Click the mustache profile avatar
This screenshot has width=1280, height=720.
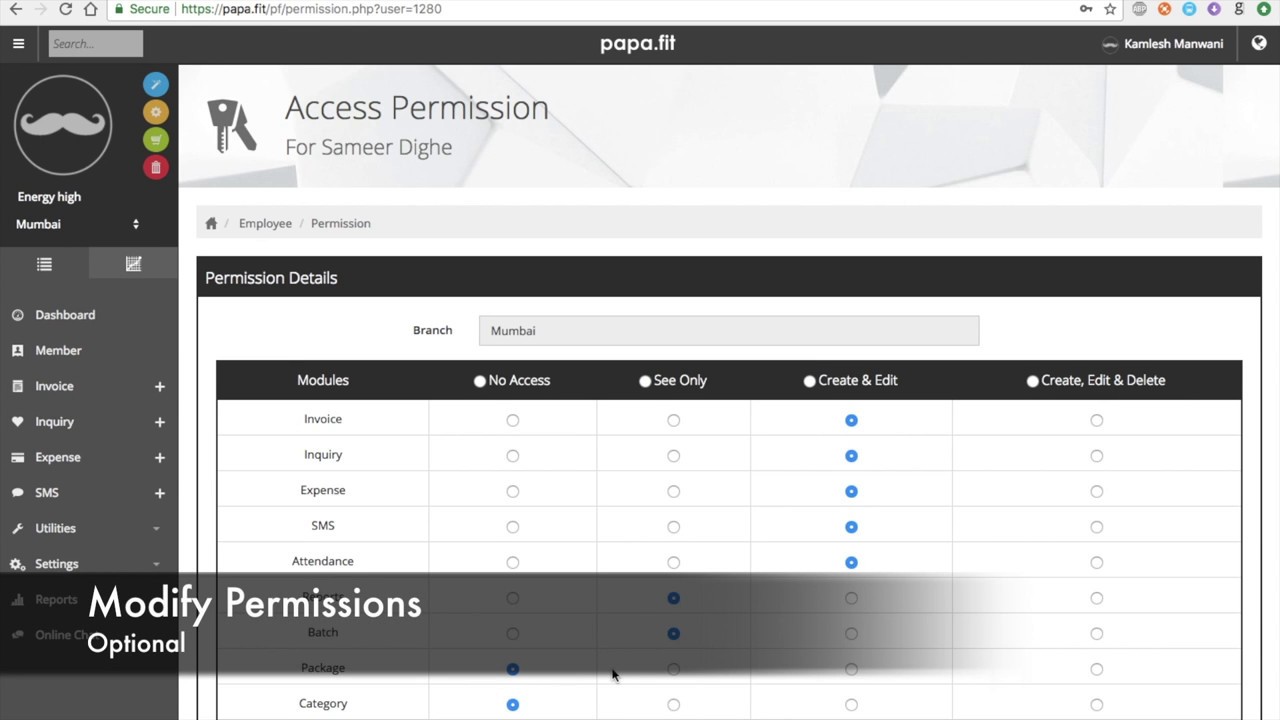[62, 125]
